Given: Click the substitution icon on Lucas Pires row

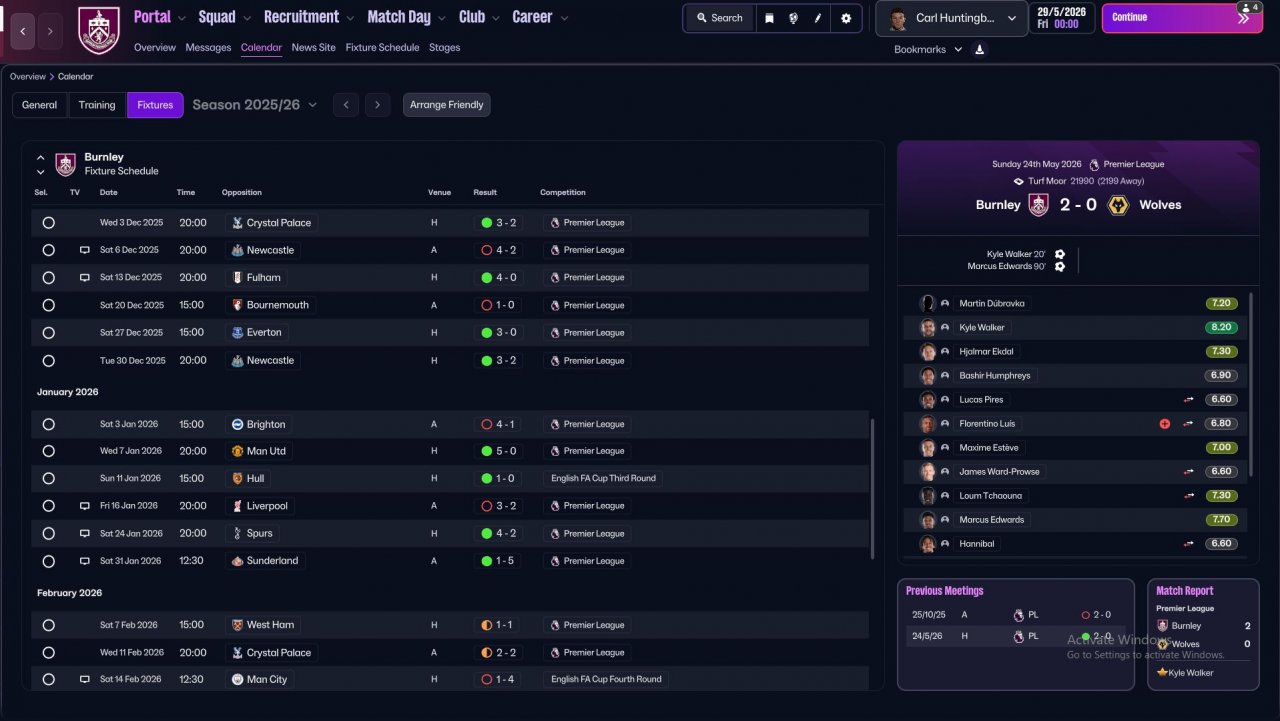Looking at the screenshot, I should tap(1189, 399).
